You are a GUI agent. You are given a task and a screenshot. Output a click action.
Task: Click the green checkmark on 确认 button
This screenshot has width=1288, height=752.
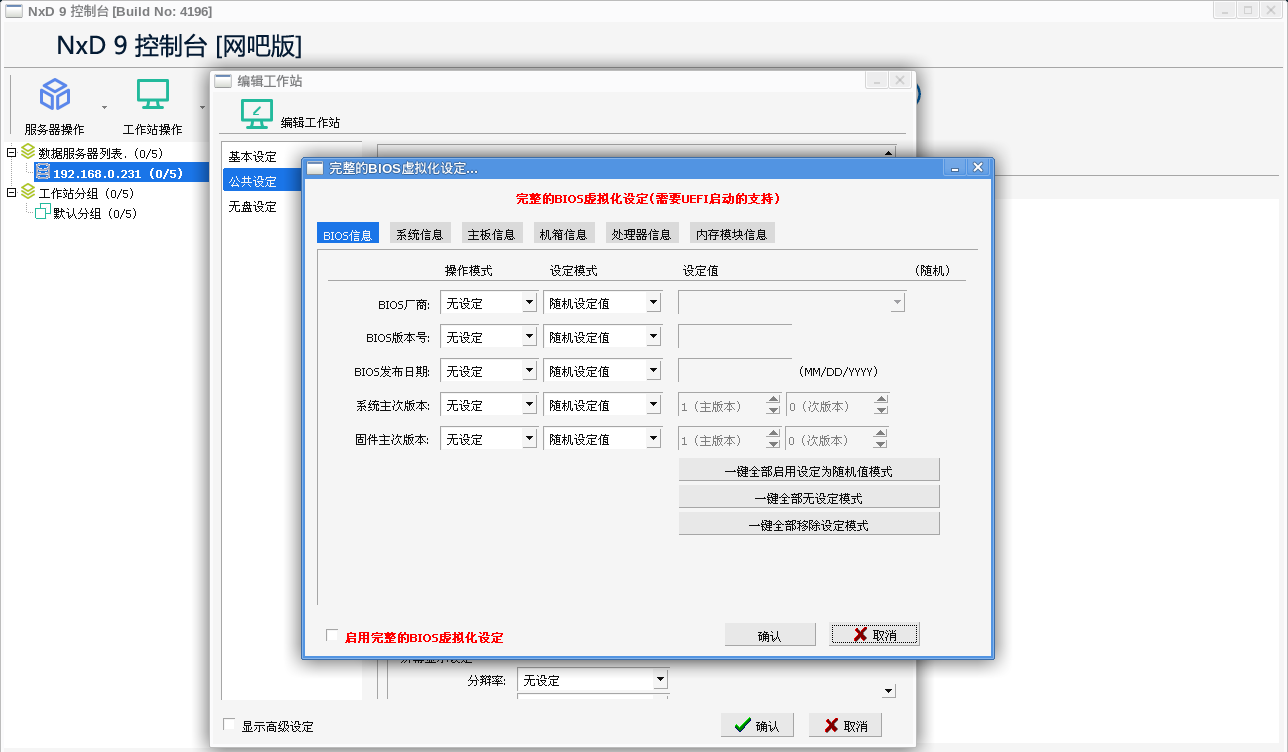pyautogui.click(x=742, y=725)
